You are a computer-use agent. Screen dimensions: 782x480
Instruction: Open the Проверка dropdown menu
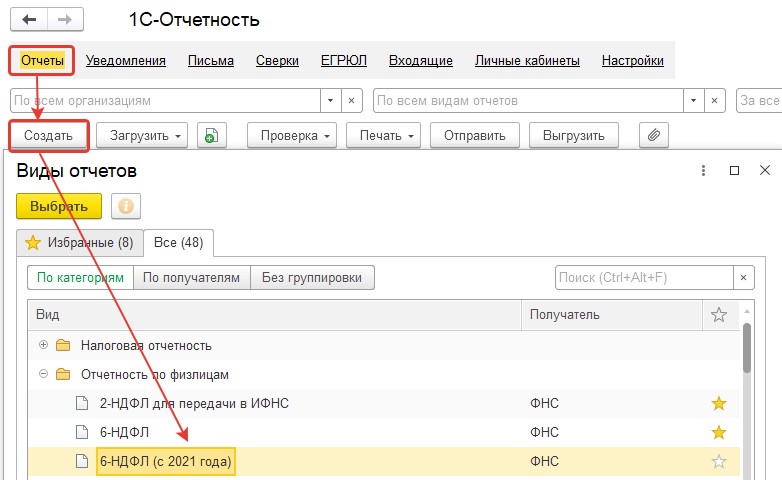click(292, 136)
